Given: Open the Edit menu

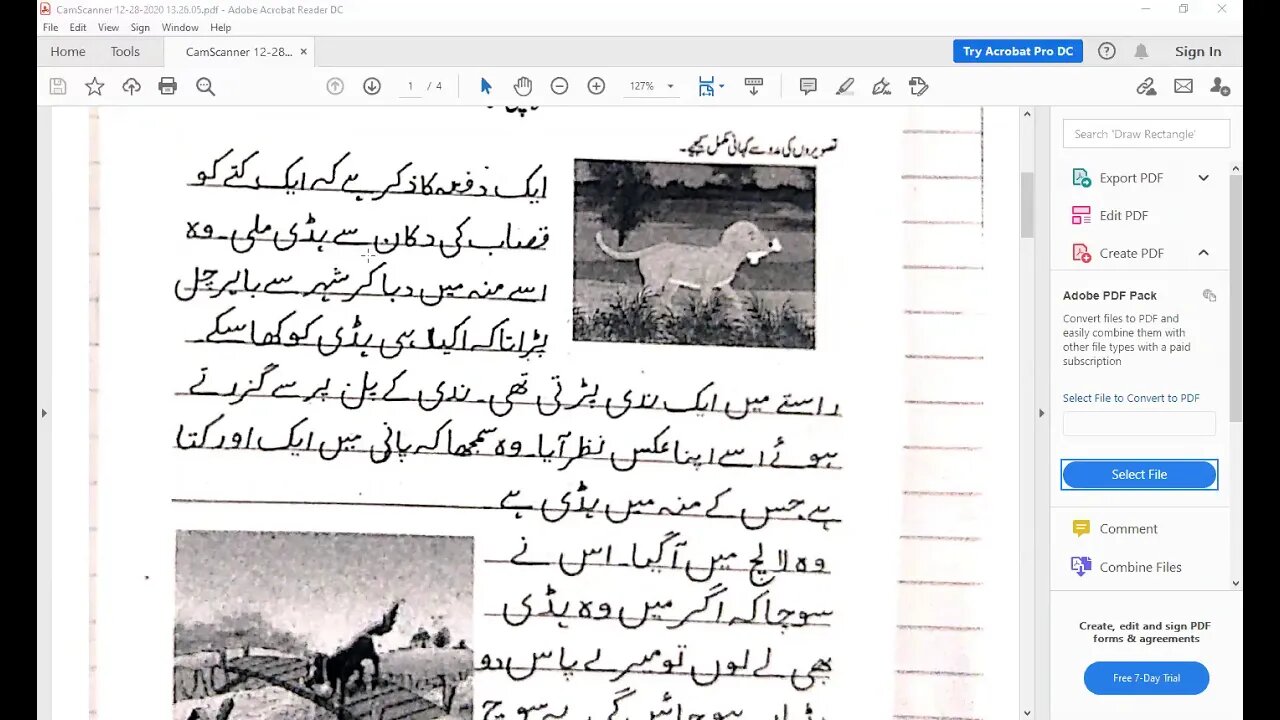Looking at the screenshot, I should (x=78, y=28).
